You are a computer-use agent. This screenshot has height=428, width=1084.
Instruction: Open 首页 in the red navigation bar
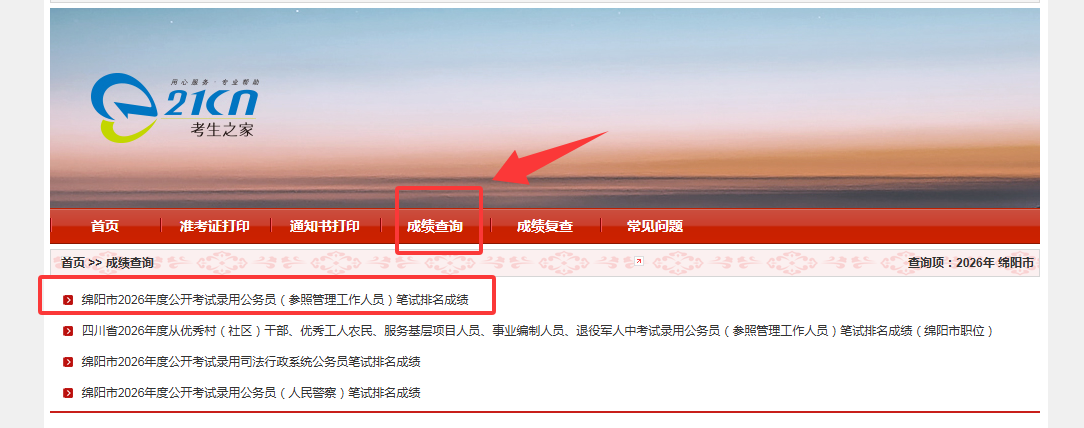click(105, 226)
